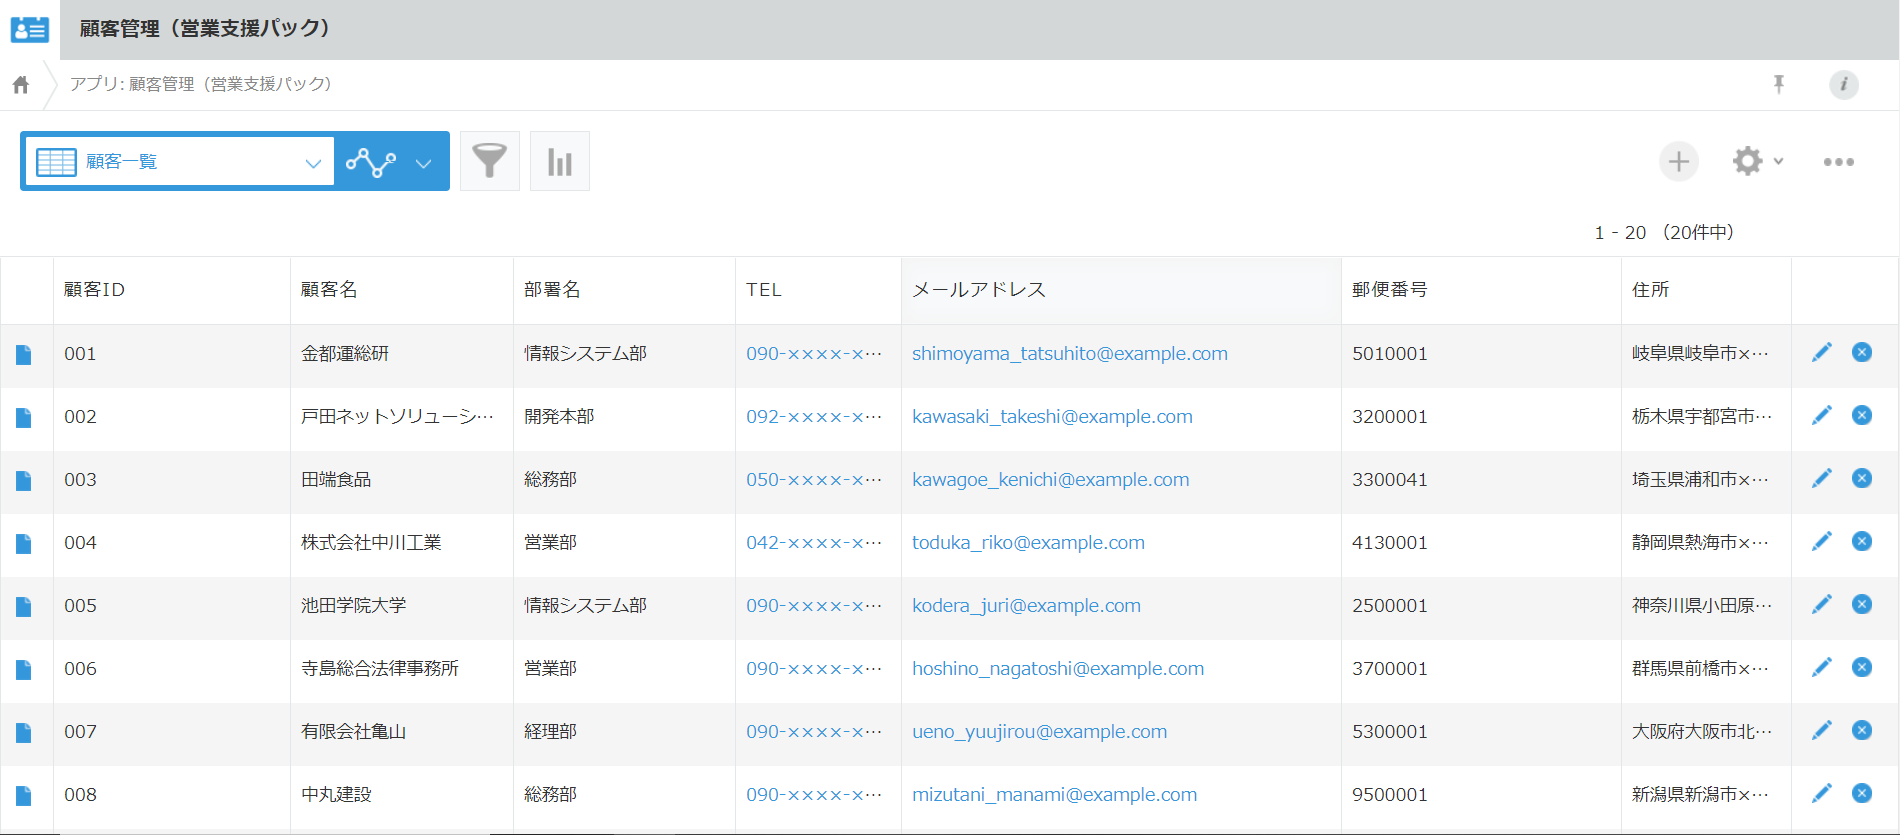
Task: Open the app settings gear icon
Action: tap(1747, 161)
